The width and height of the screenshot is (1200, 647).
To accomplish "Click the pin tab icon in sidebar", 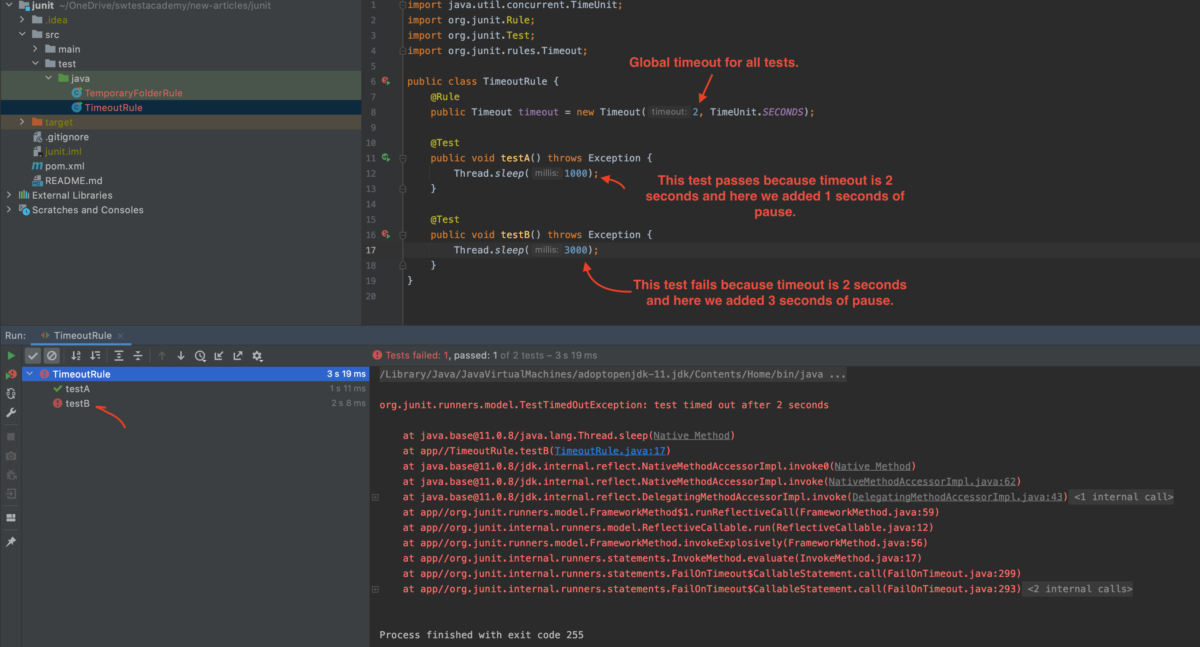I will [x=10, y=541].
